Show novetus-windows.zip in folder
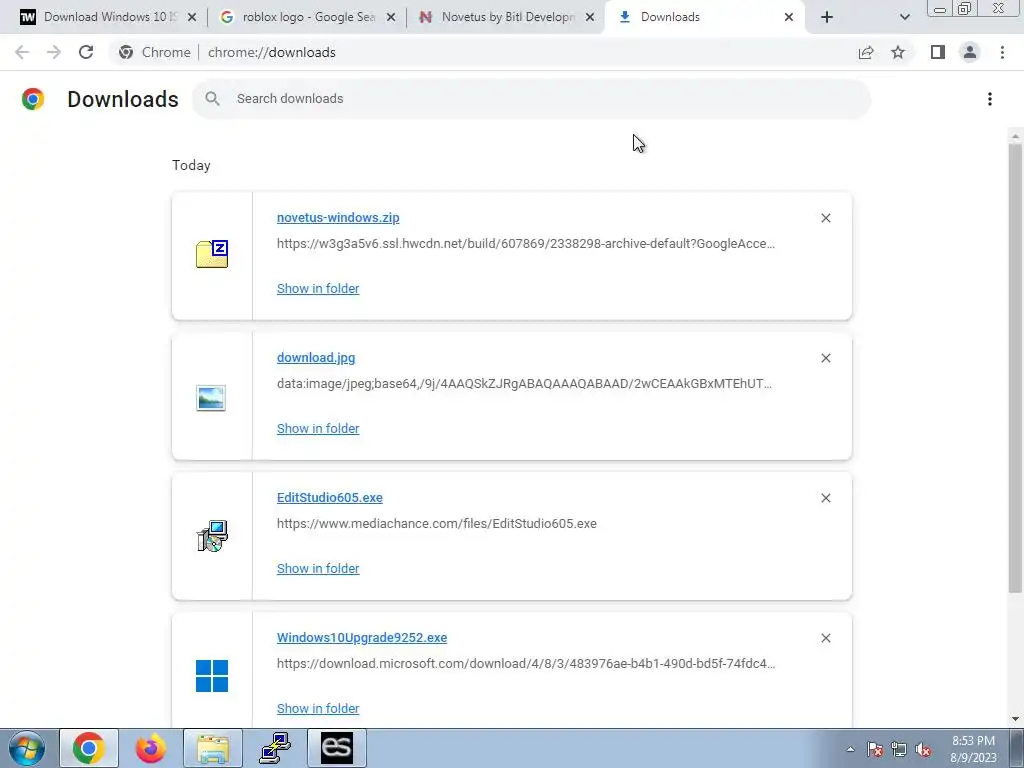This screenshot has width=1024, height=768. pyautogui.click(x=318, y=289)
